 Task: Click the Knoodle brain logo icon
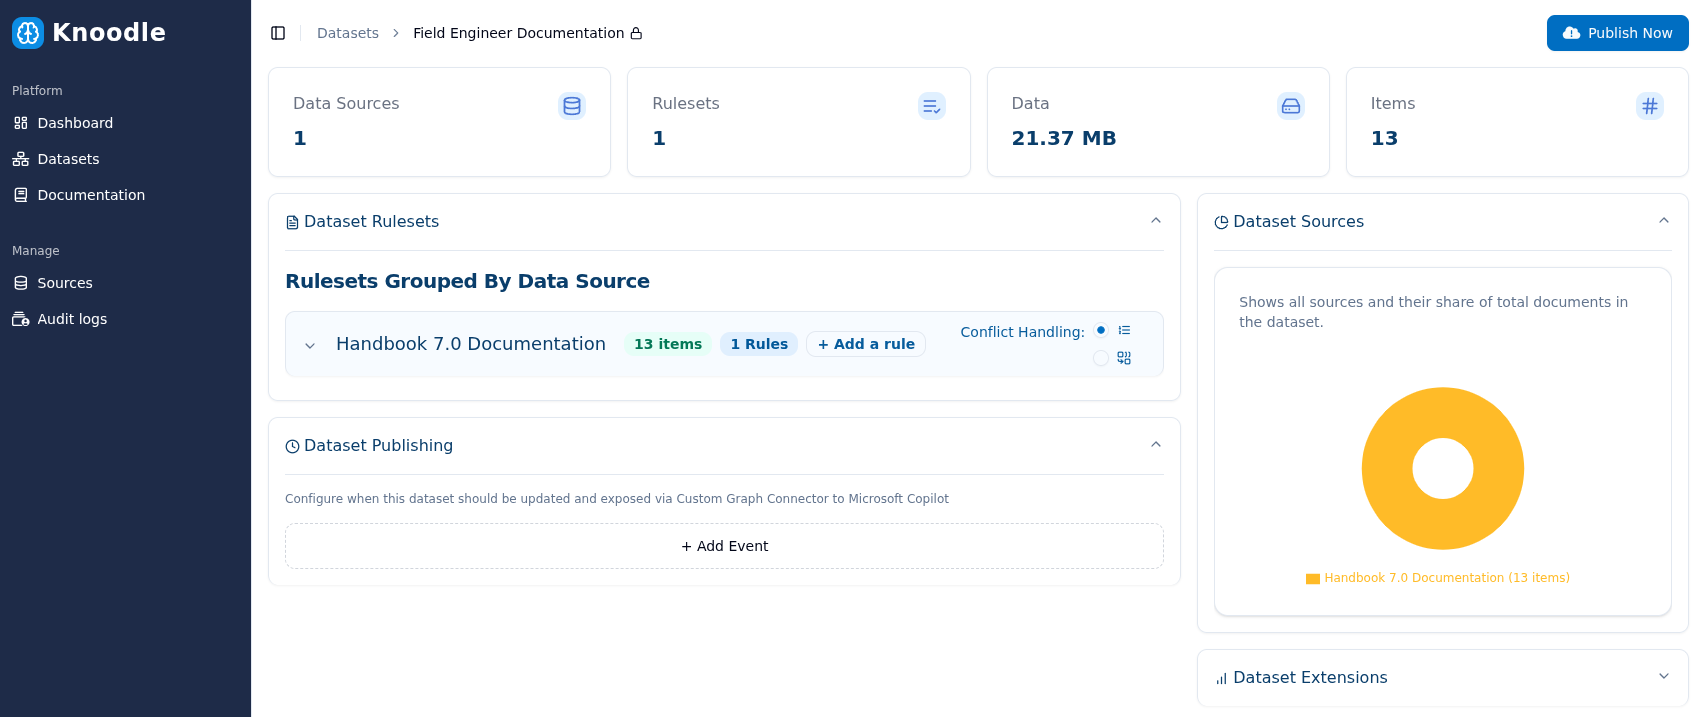click(28, 33)
